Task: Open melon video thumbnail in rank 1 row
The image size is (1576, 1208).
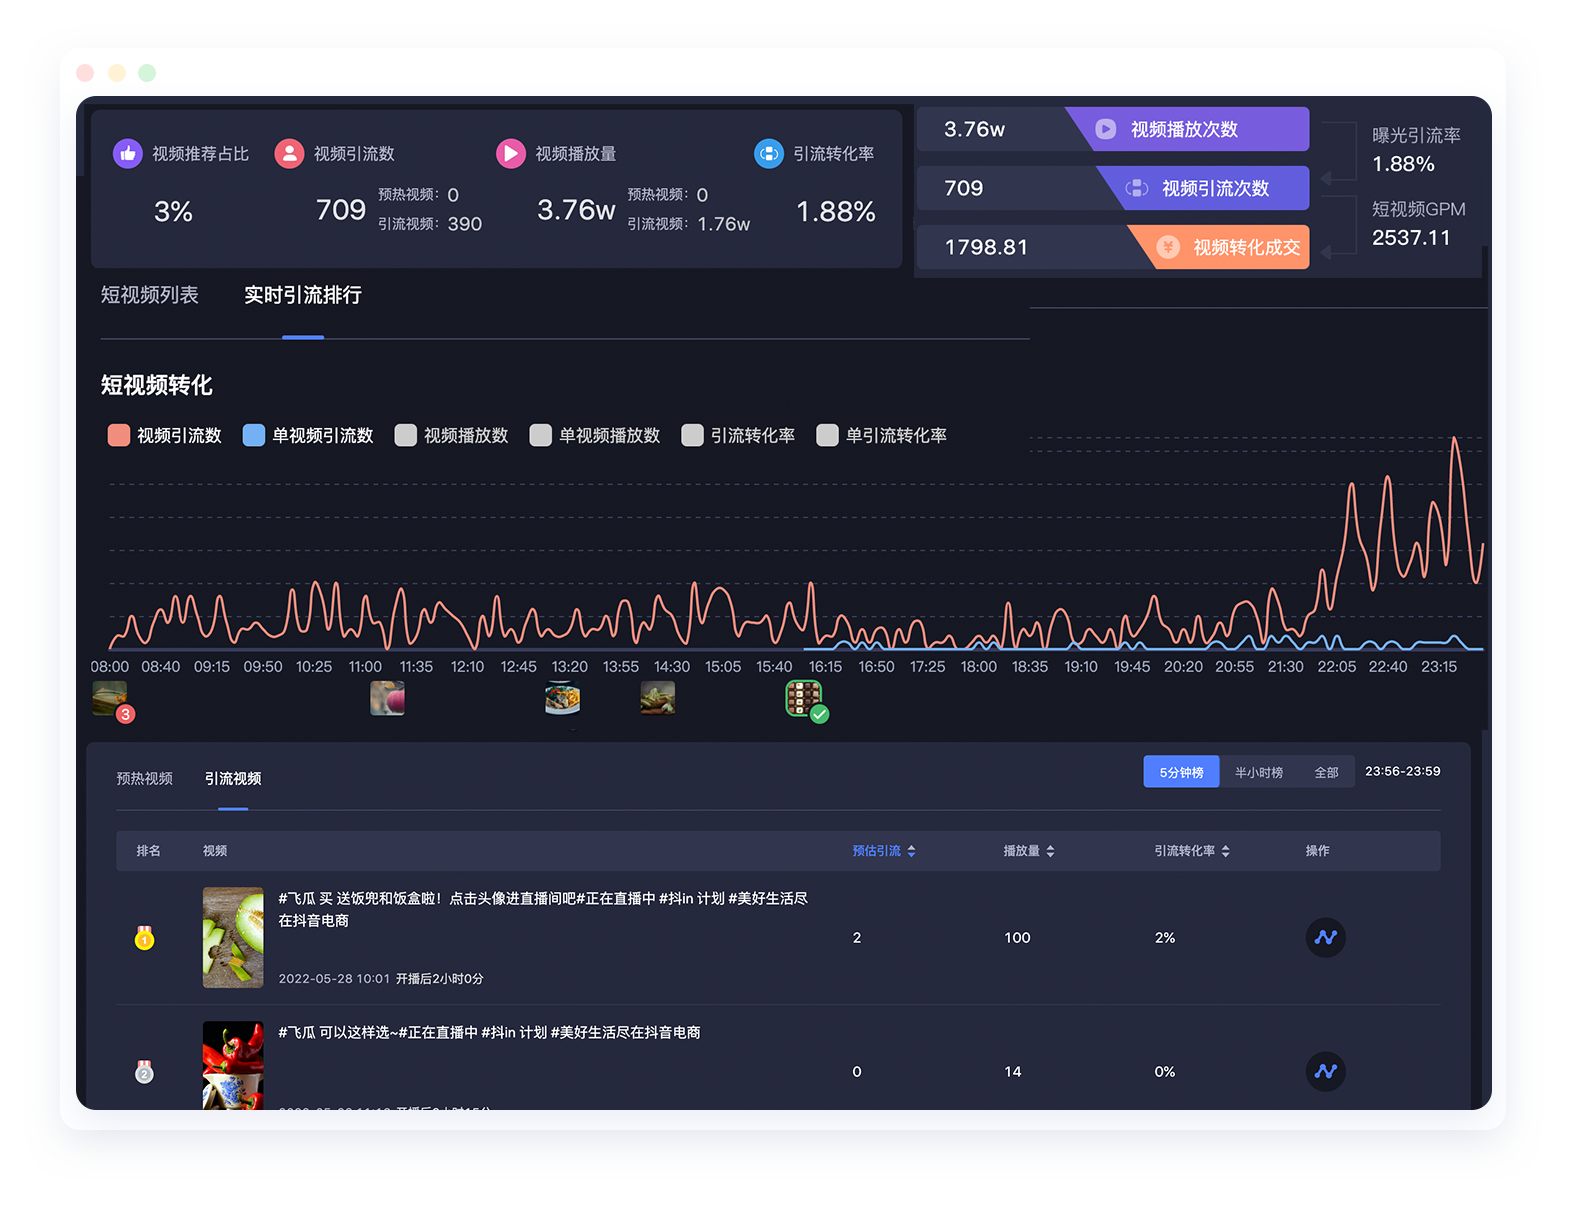Action: 233,937
